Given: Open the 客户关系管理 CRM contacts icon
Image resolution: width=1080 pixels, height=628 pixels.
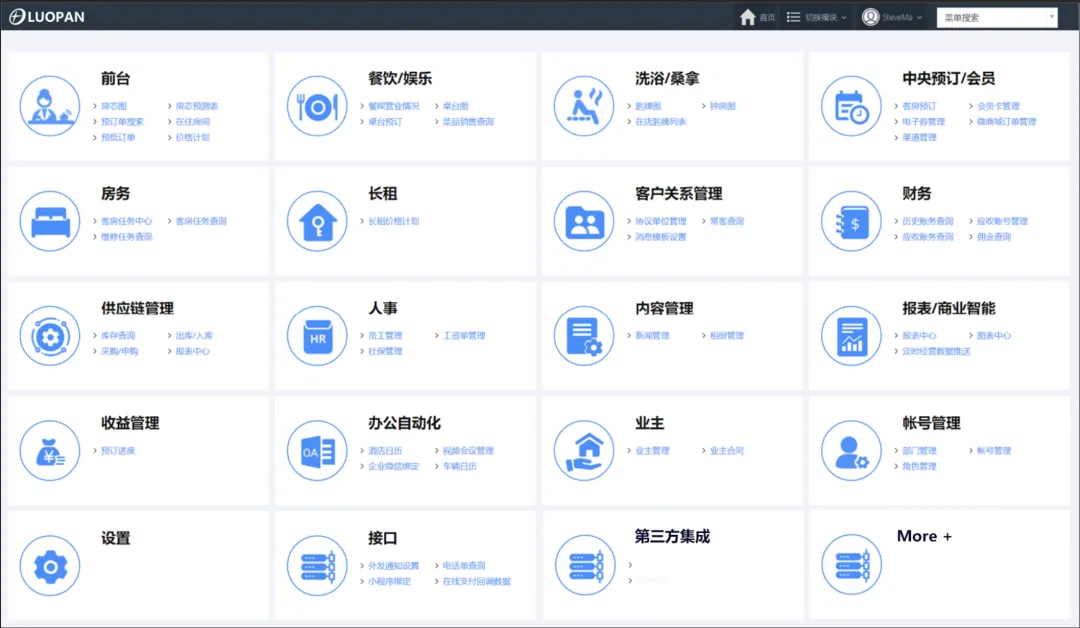Looking at the screenshot, I should (584, 220).
